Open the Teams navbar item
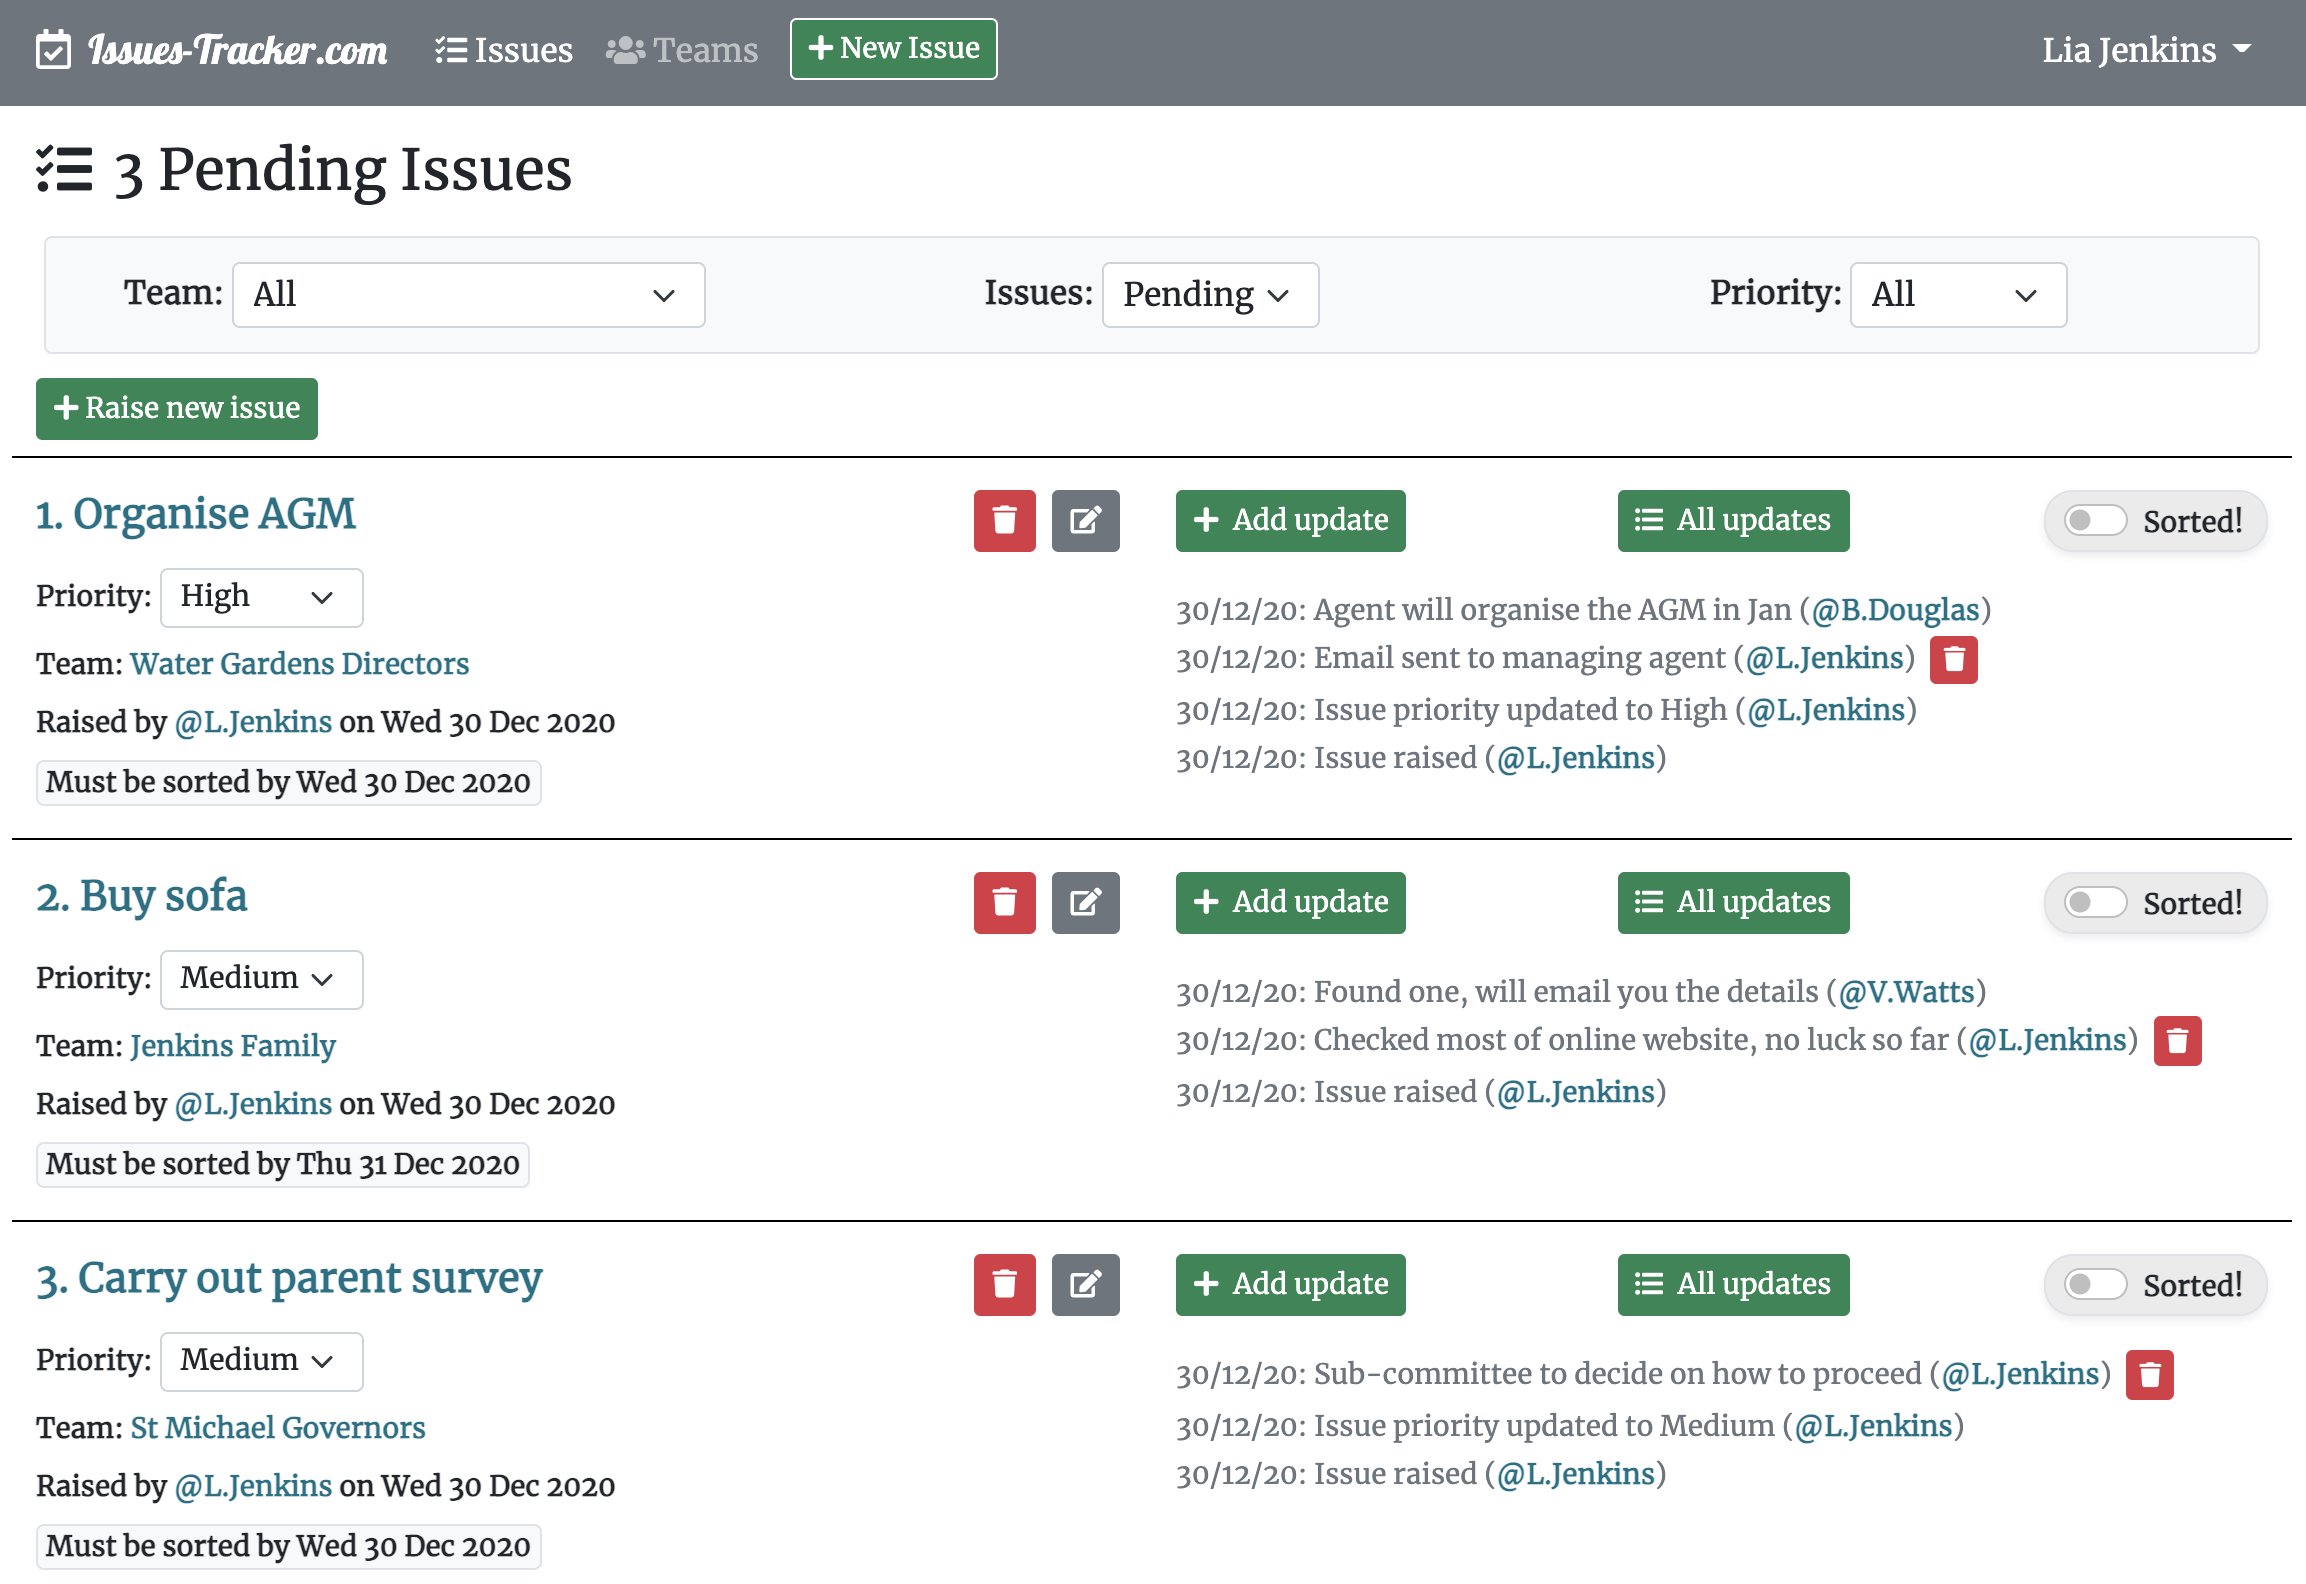2306x1584 pixels. [682, 50]
